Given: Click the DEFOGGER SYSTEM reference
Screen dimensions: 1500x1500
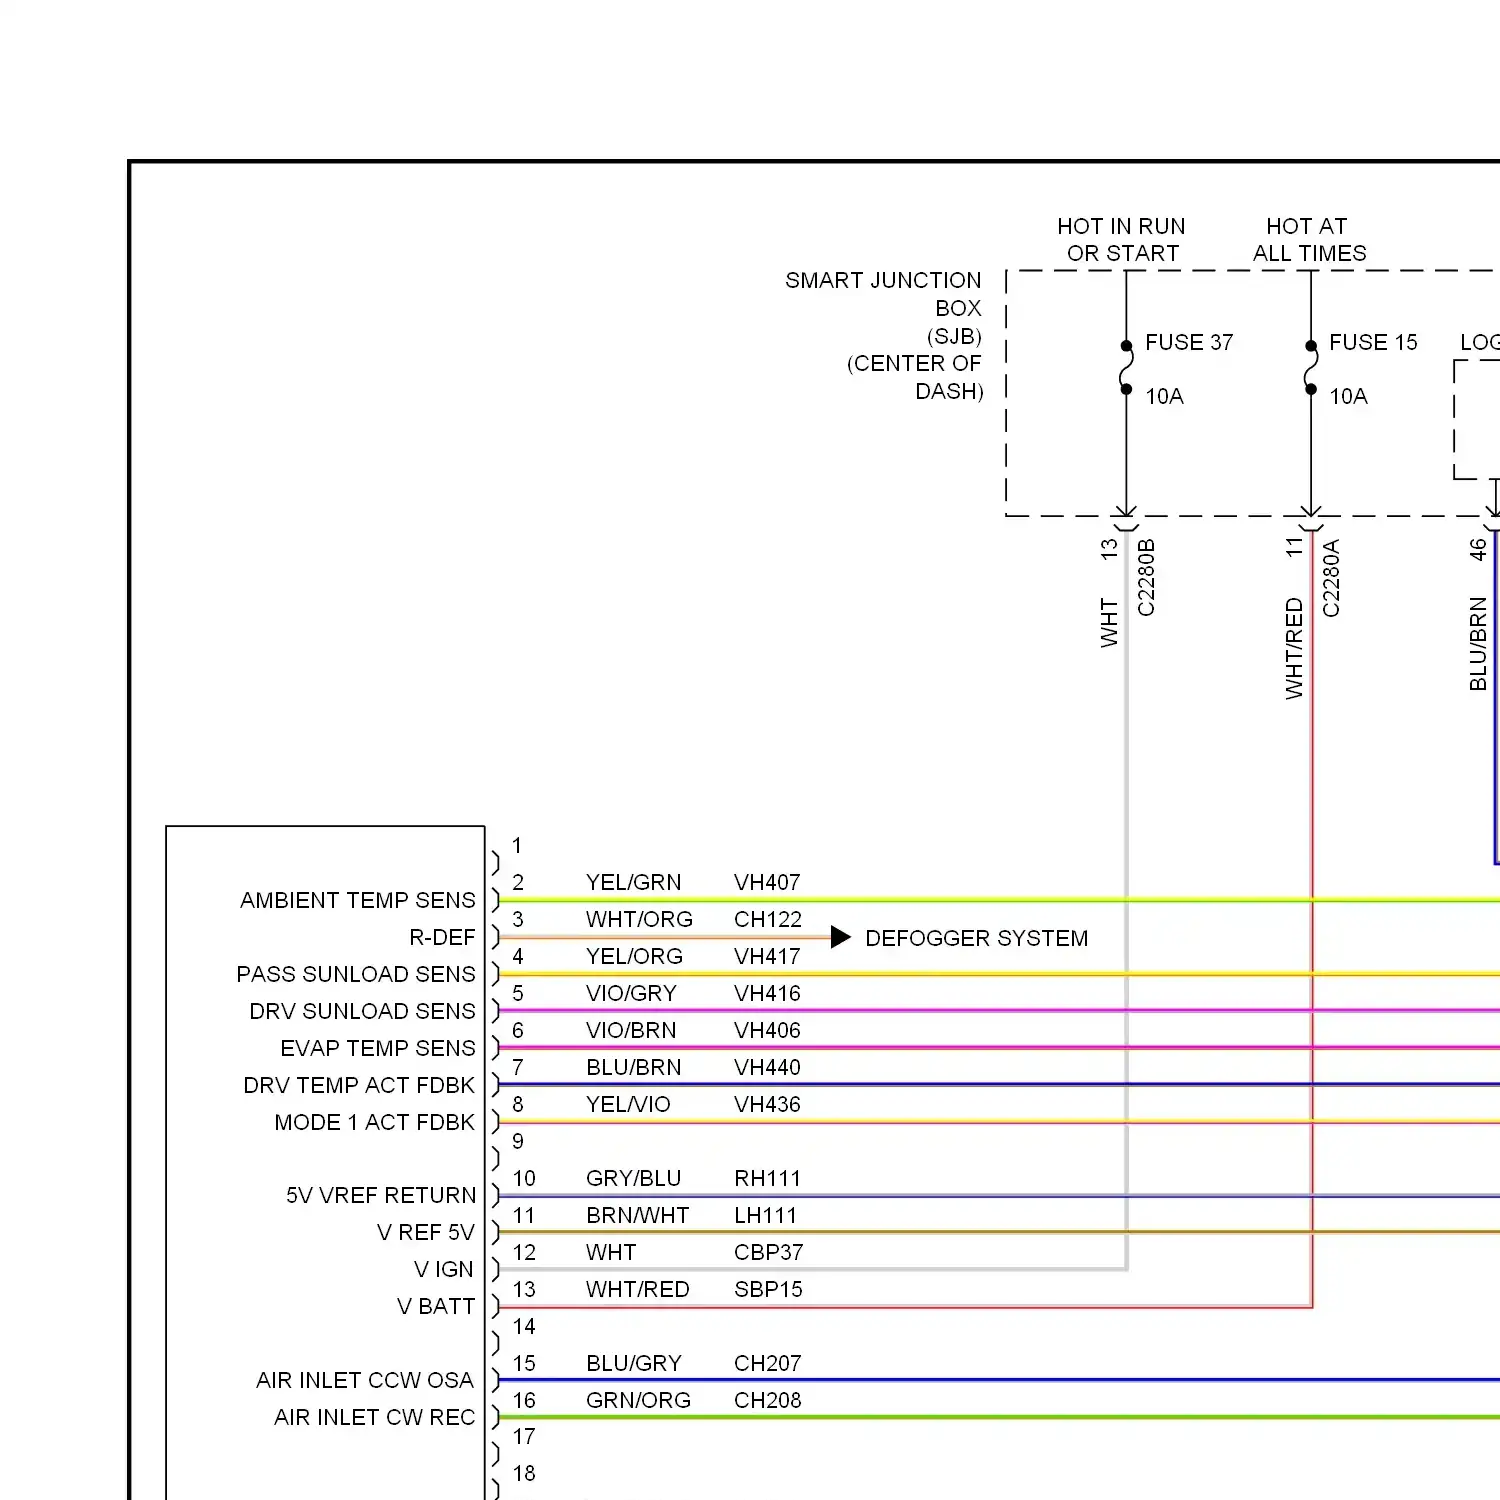Looking at the screenshot, I should point(976,938).
